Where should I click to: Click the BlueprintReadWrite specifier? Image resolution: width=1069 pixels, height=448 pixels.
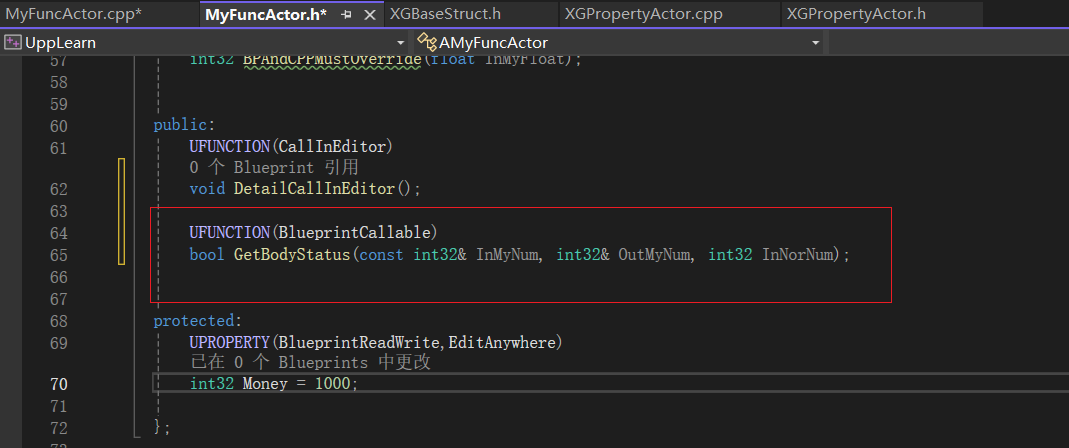tap(361, 343)
